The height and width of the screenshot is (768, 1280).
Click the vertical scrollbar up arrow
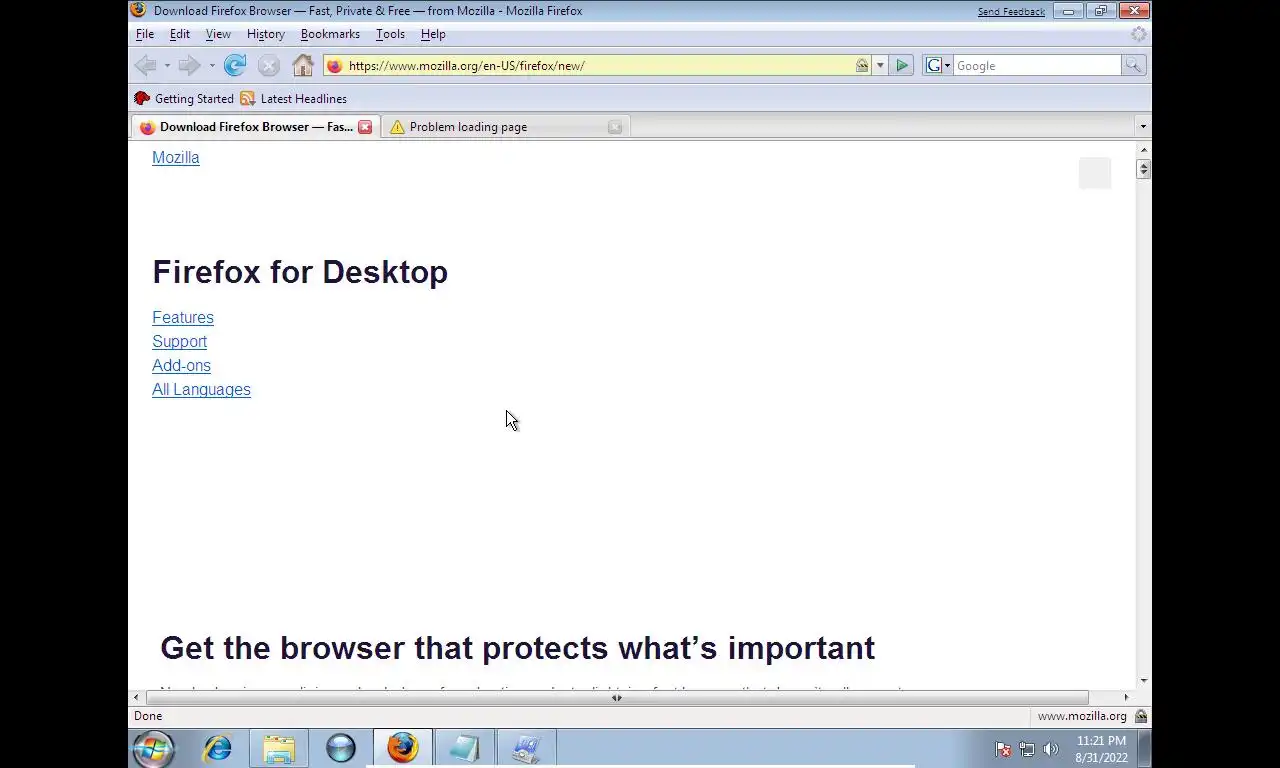tap(1143, 149)
